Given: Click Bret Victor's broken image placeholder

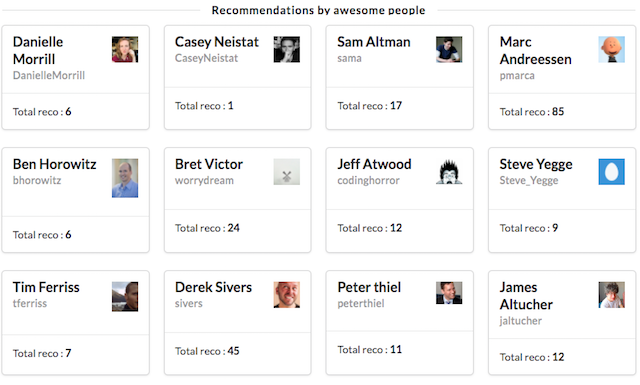Looking at the screenshot, I should pyautogui.click(x=287, y=172).
